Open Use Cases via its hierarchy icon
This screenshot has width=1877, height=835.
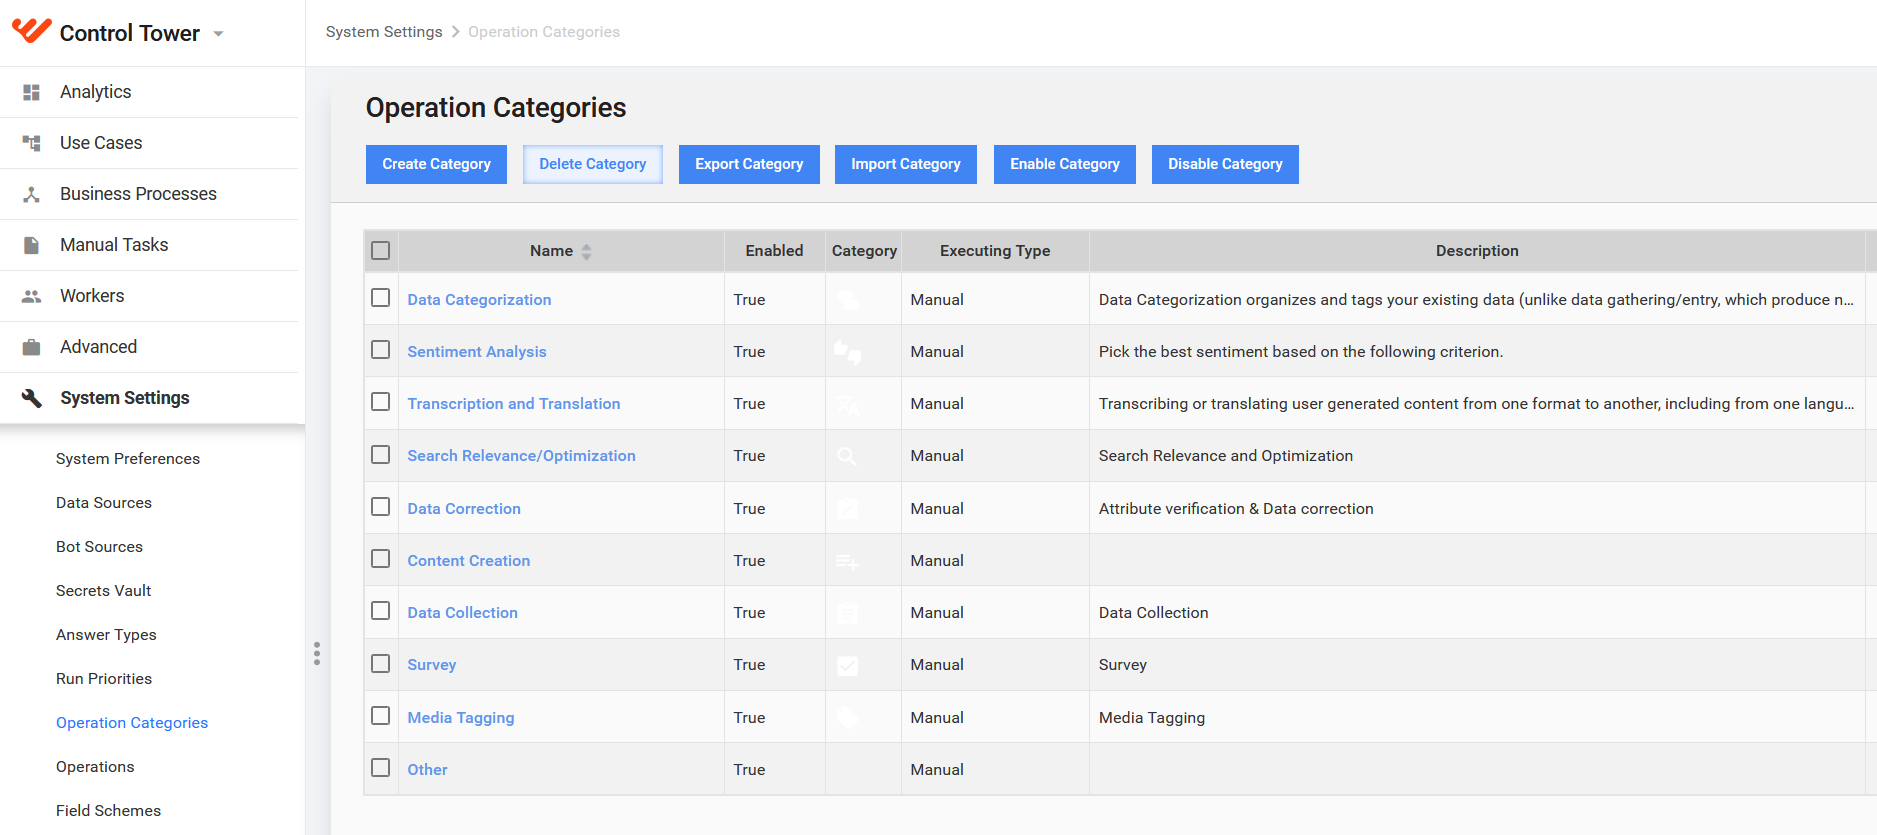(x=32, y=143)
